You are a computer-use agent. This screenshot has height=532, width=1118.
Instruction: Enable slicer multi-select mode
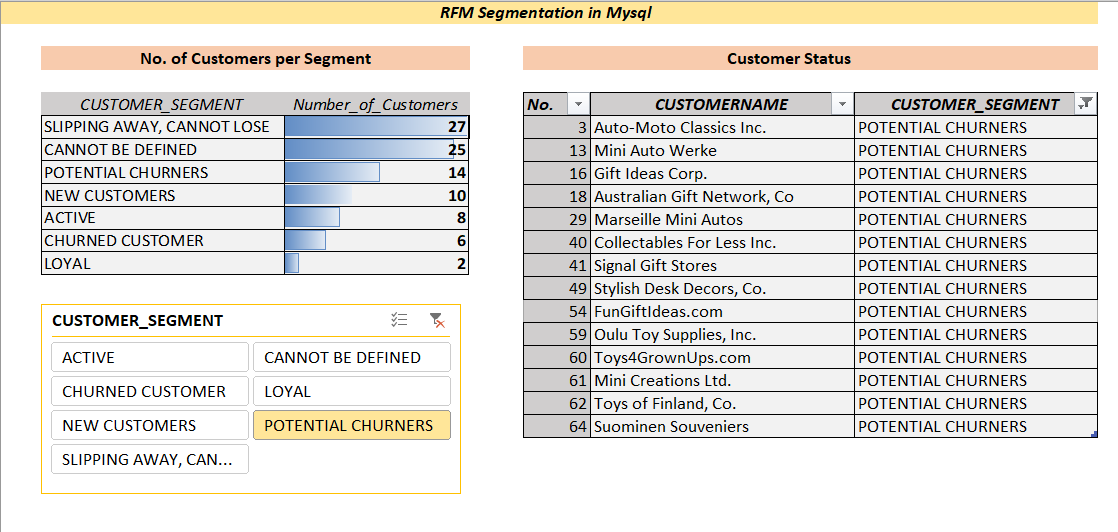point(399,320)
